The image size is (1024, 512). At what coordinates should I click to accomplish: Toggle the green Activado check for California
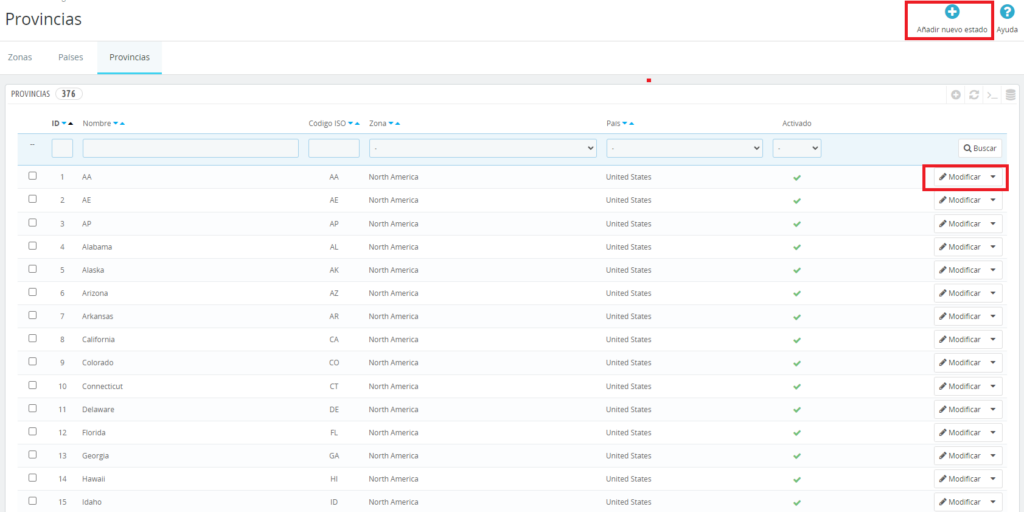[x=797, y=340]
